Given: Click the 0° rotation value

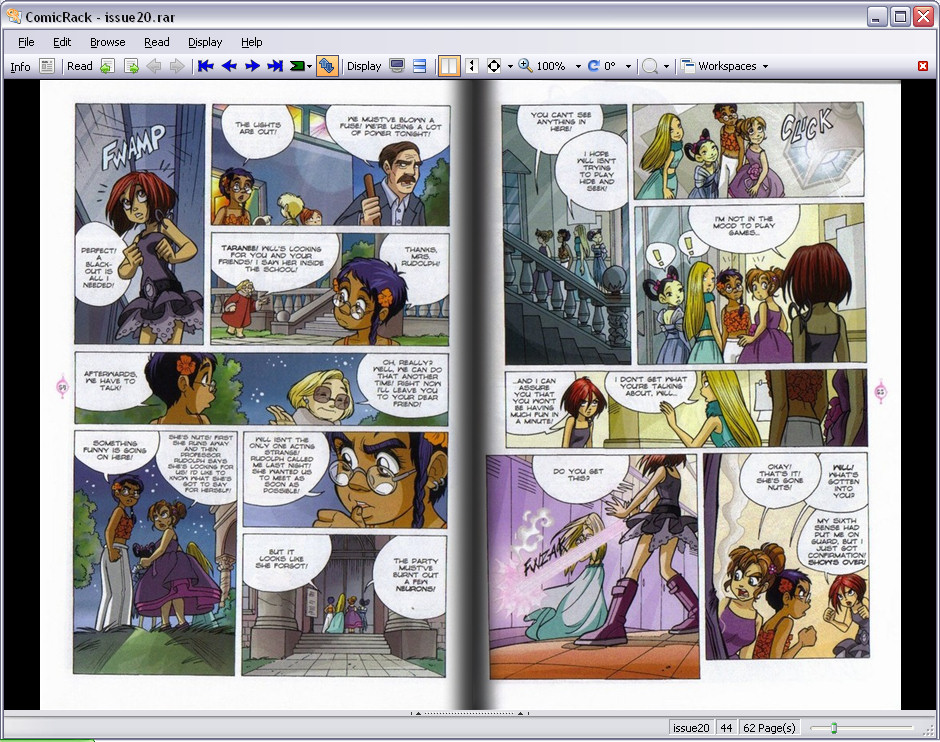Looking at the screenshot, I should pos(610,66).
